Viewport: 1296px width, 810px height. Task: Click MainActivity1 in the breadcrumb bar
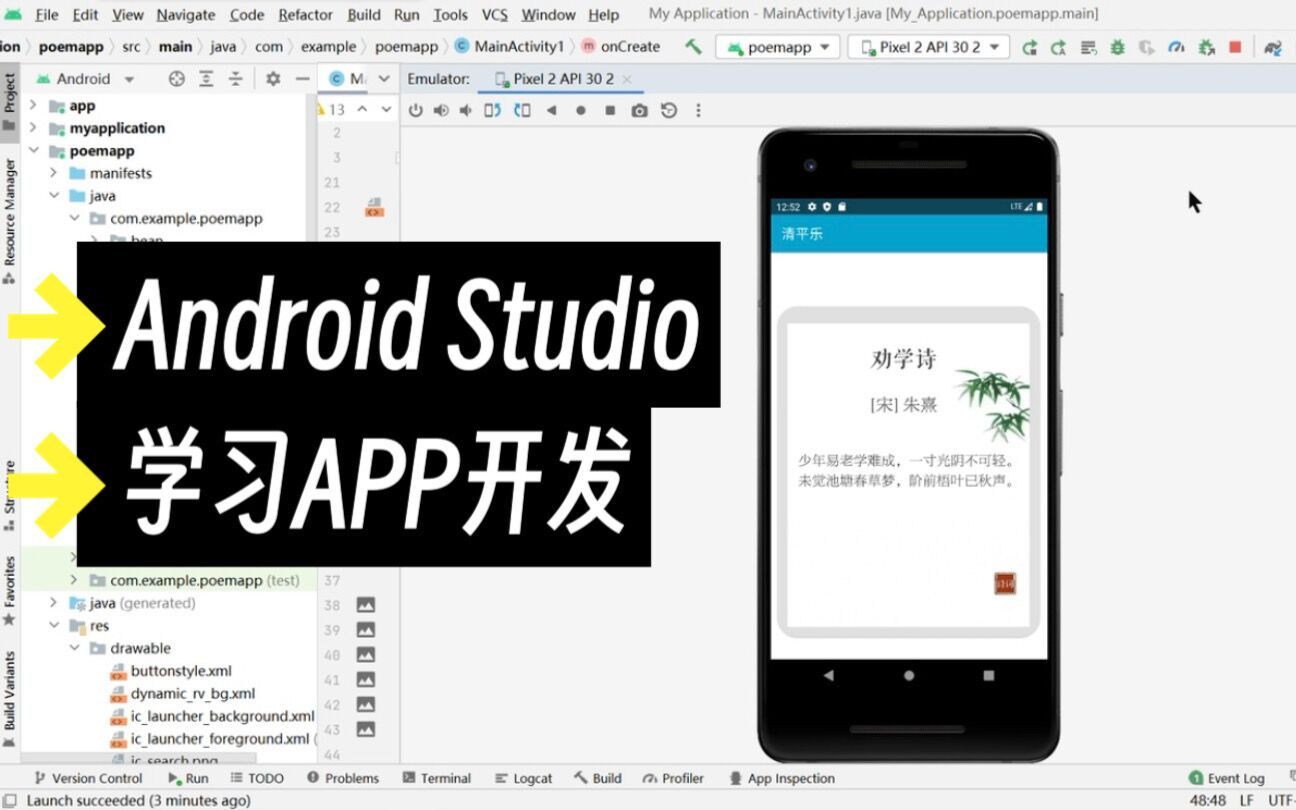(x=509, y=46)
